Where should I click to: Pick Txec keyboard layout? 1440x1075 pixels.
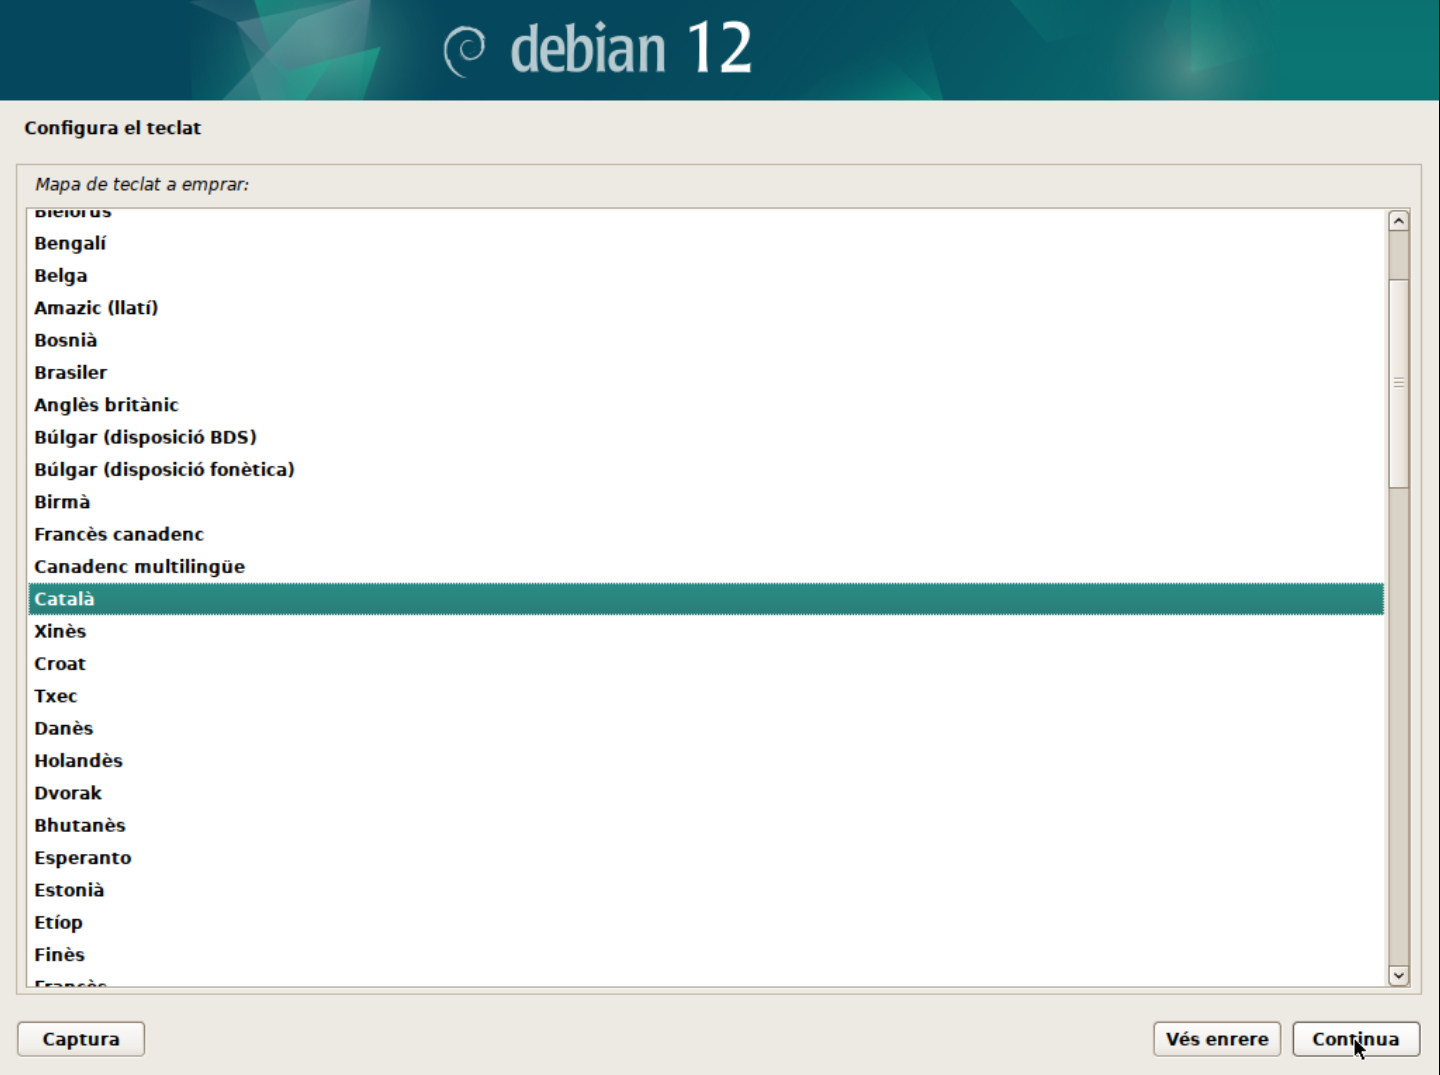pos(706,696)
